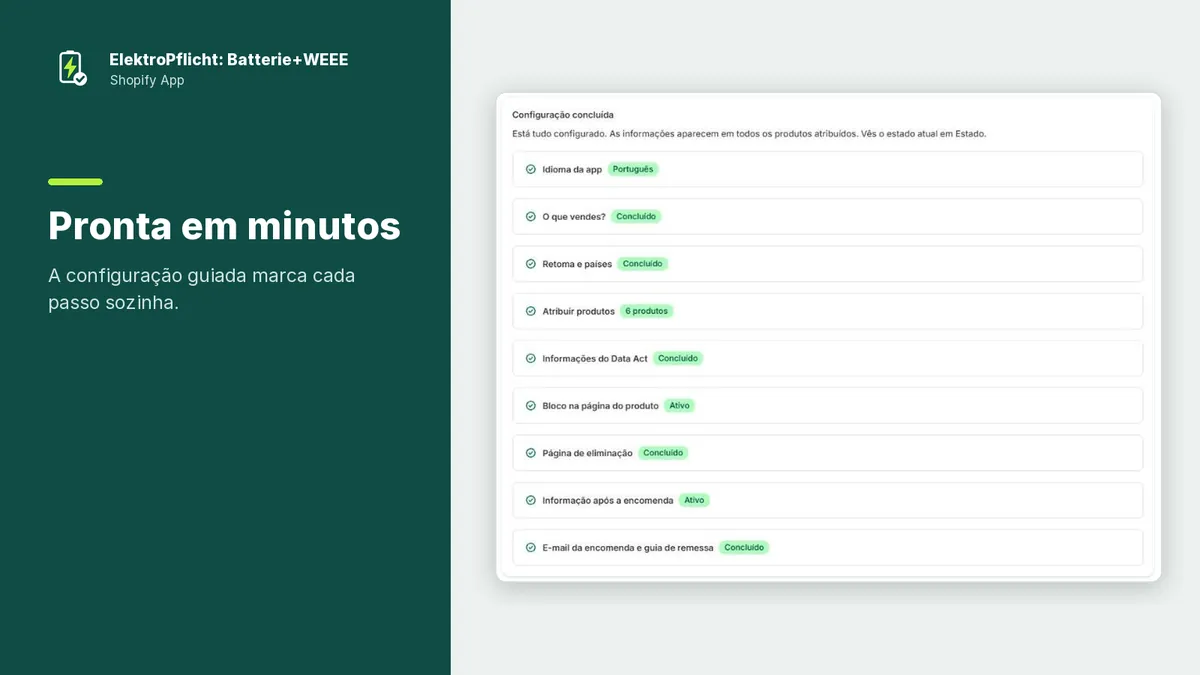Click the Concluído badge next to Data Act

[678, 358]
